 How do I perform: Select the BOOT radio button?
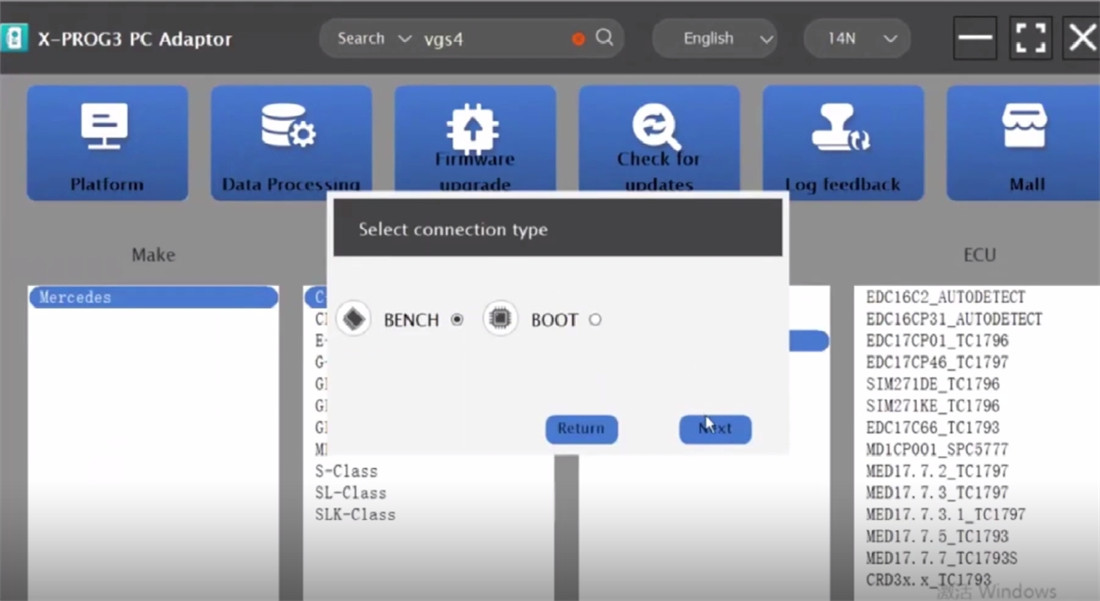(595, 320)
